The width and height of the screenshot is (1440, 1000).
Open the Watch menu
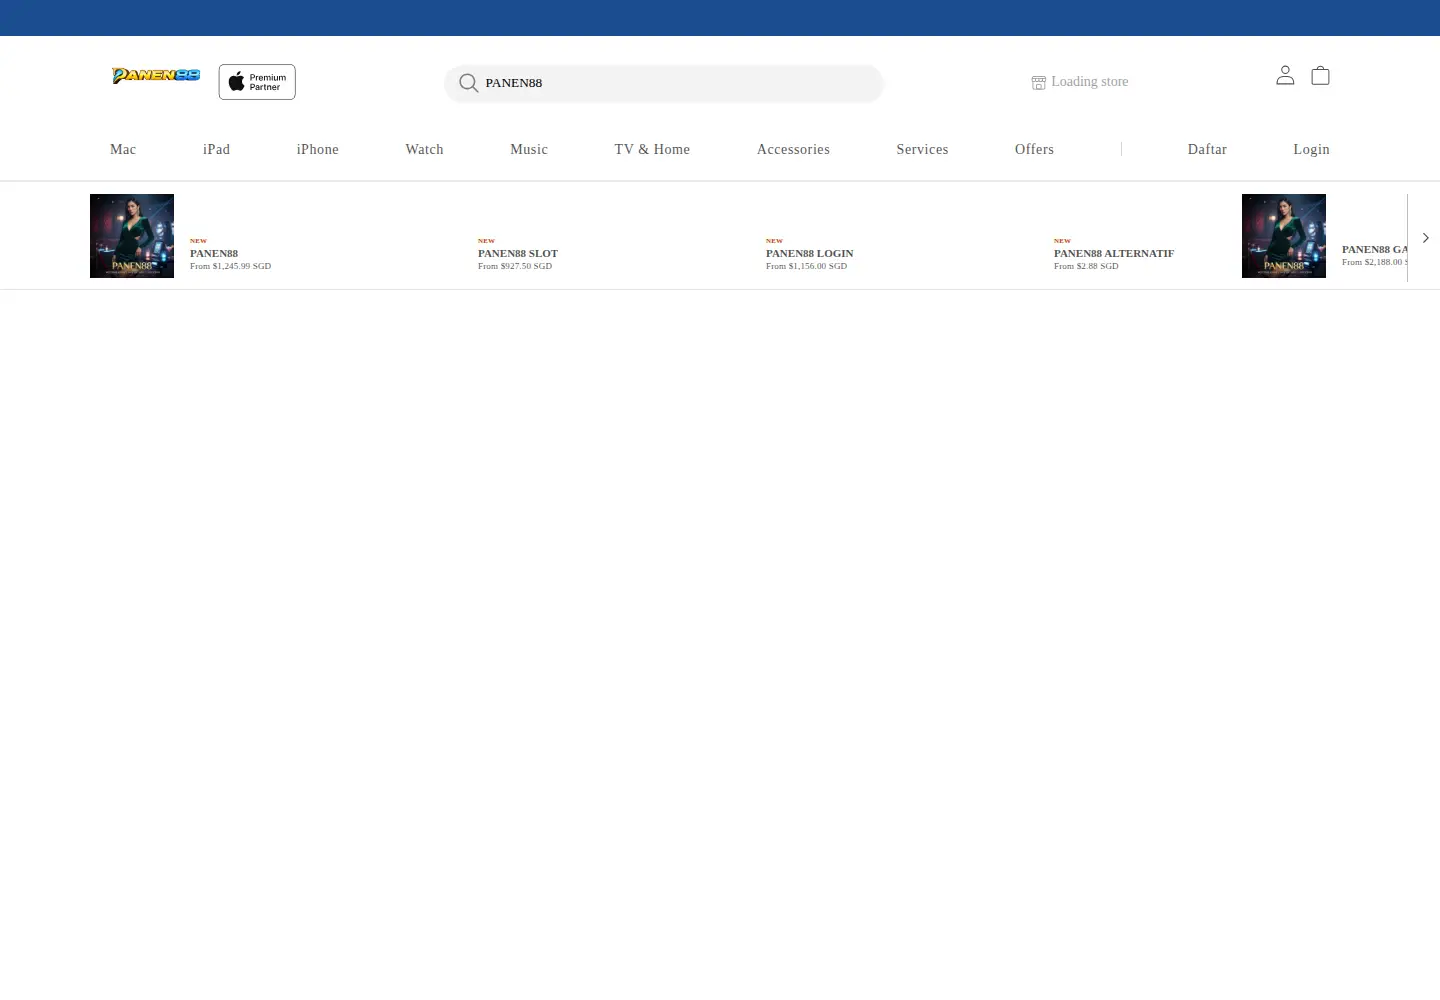[x=424, y=149]
